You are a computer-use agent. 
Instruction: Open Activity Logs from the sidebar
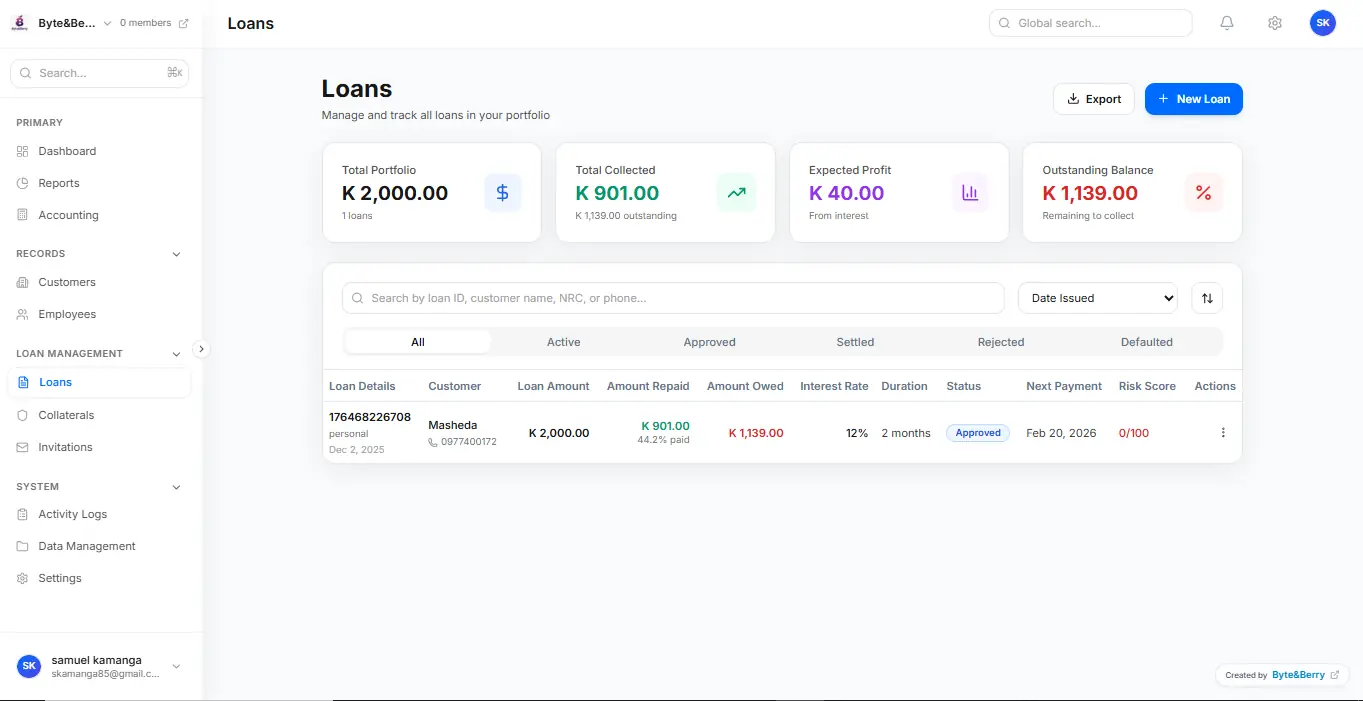(72, 513)
